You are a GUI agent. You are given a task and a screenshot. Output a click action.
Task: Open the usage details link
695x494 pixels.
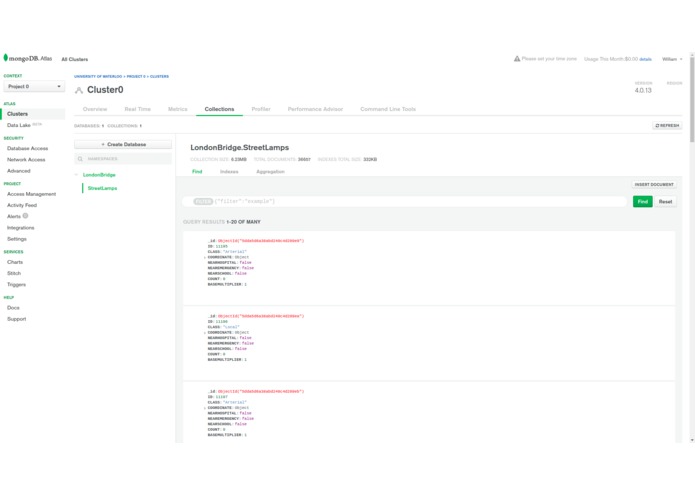(x=645, y=59)
